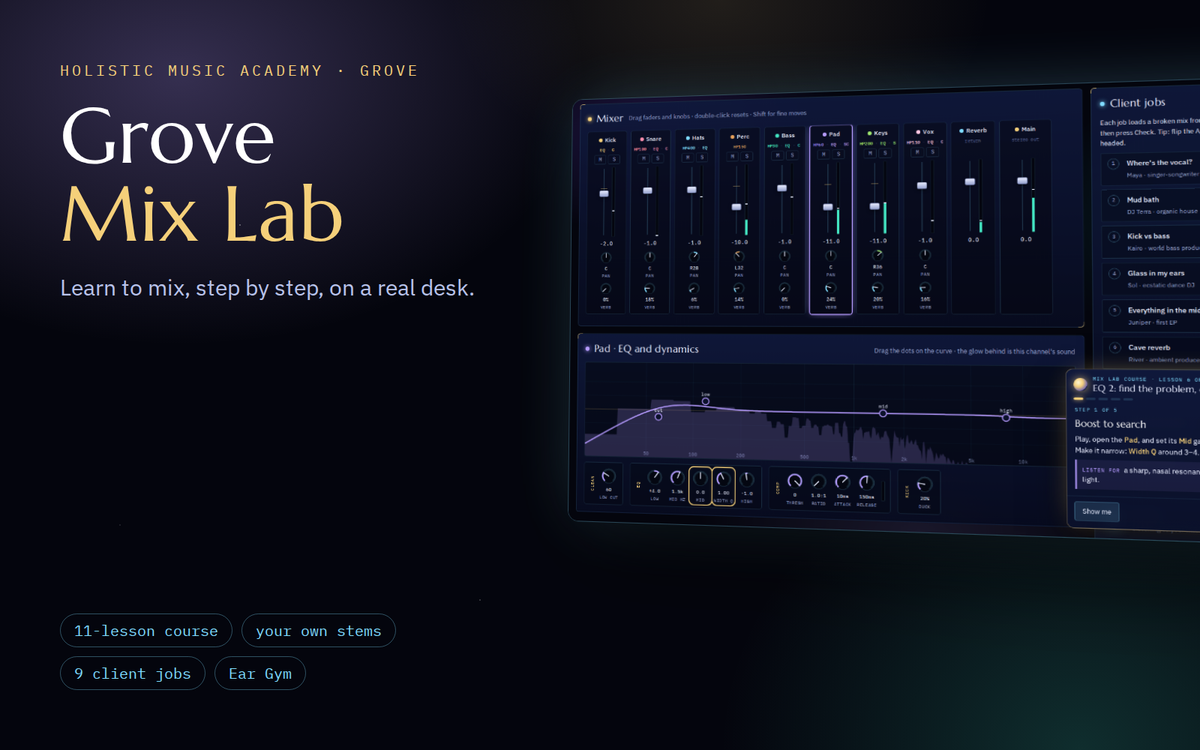Click the Kick pan knob
1200x750 pixels.
click(606, 257)
